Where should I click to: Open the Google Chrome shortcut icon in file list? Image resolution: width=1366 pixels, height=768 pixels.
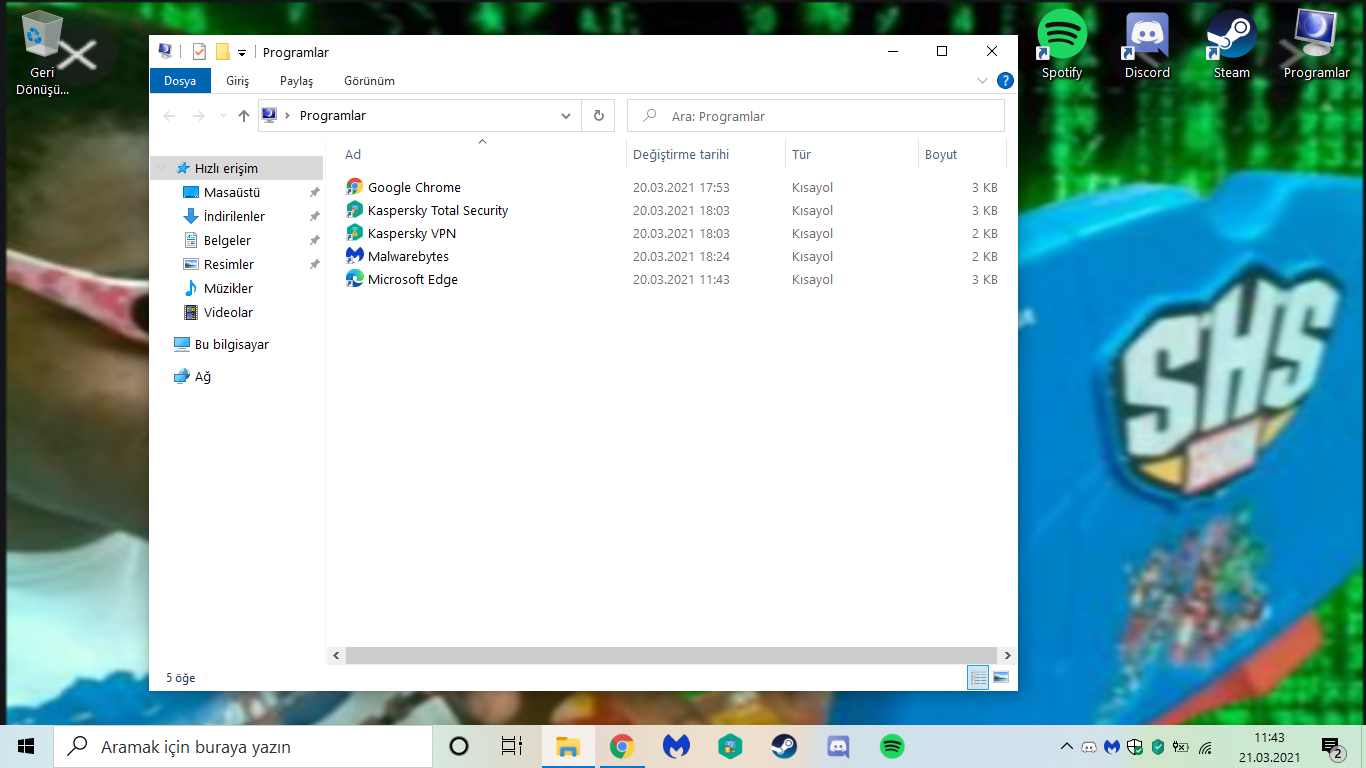pos(354,187)
